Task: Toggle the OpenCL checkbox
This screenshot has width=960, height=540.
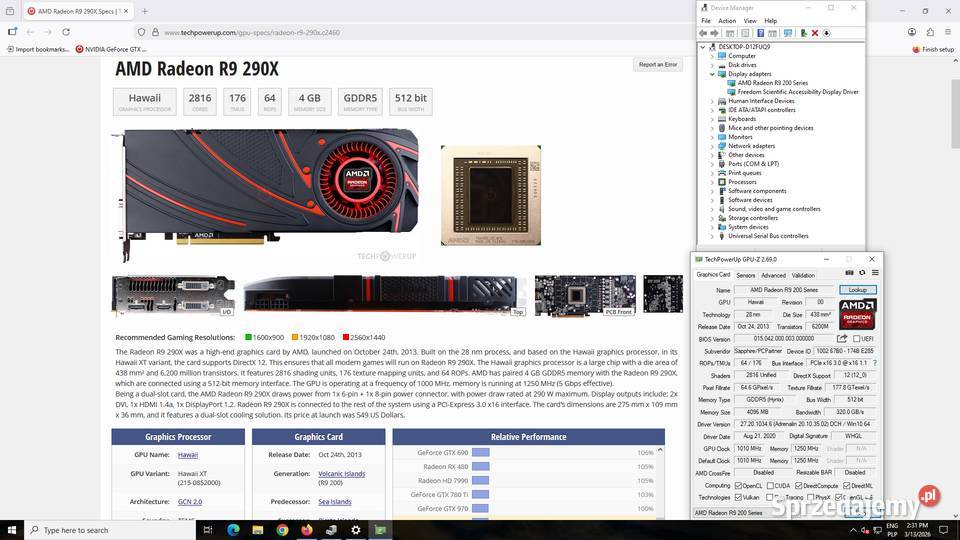Action: [x=738, y=486]
